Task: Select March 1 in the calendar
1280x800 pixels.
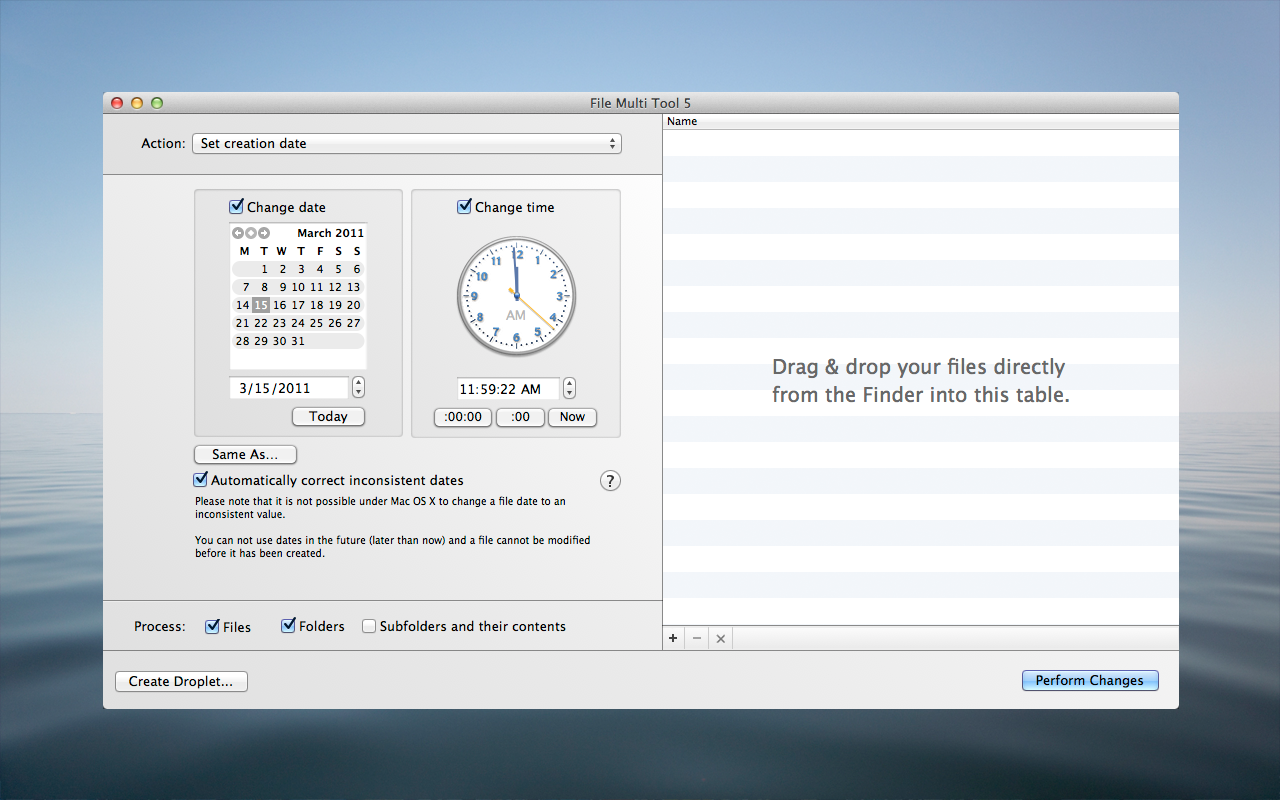Action: 264,269
